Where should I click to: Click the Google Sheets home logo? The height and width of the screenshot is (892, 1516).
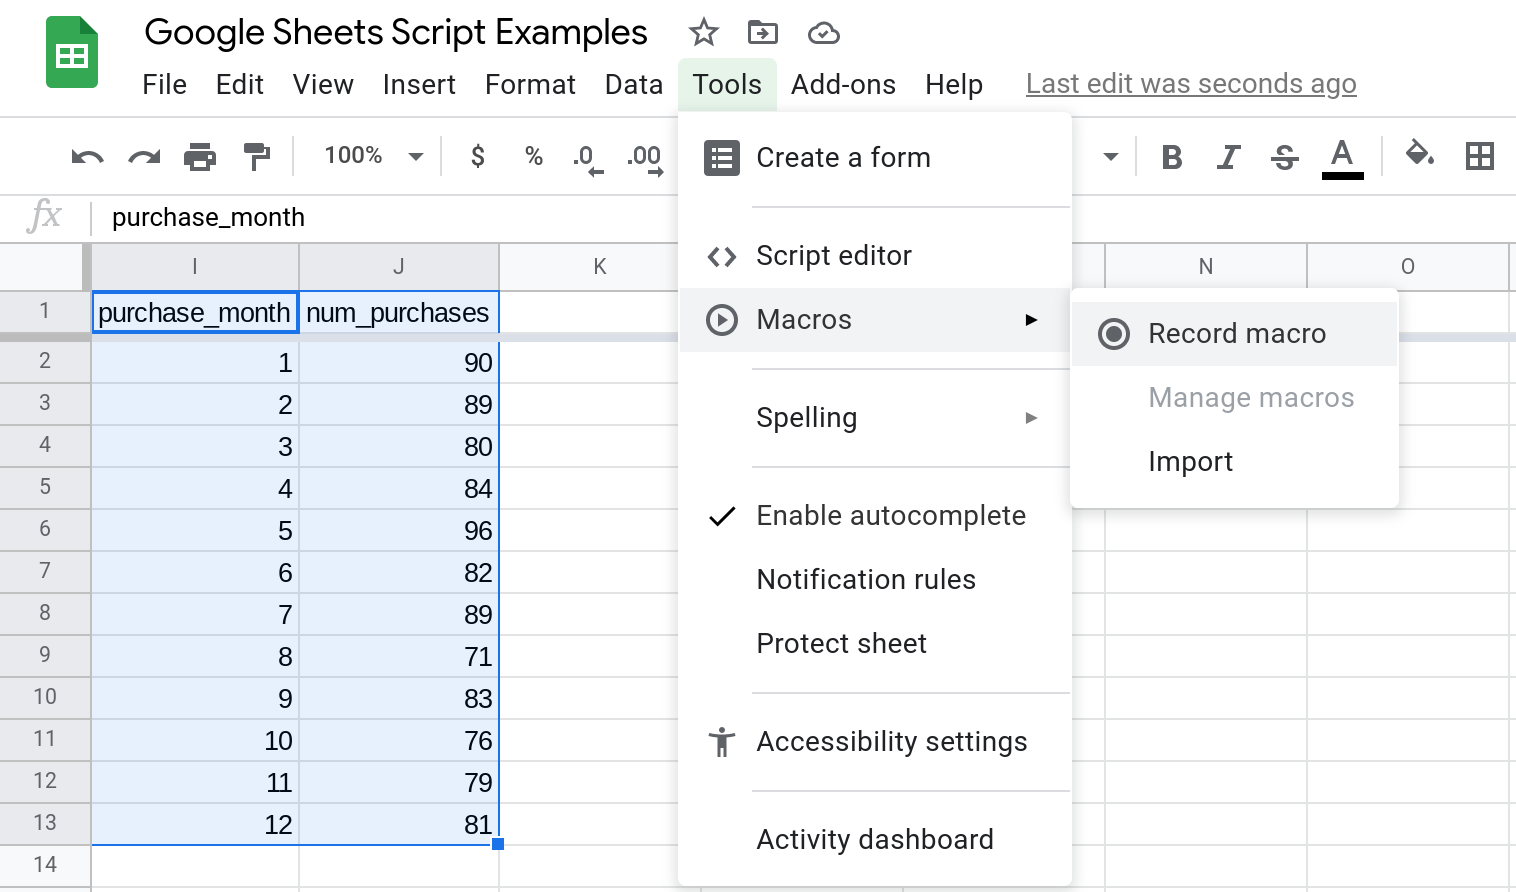(72, 53)
